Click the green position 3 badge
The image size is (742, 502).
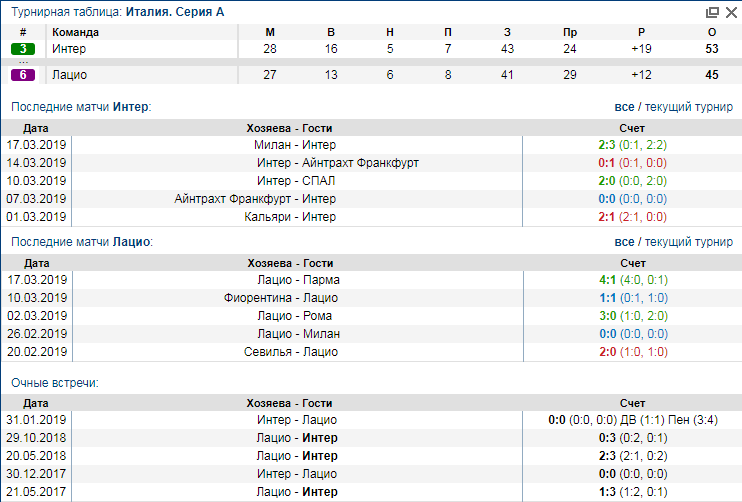pyautogui.click(x=23, y=48)
